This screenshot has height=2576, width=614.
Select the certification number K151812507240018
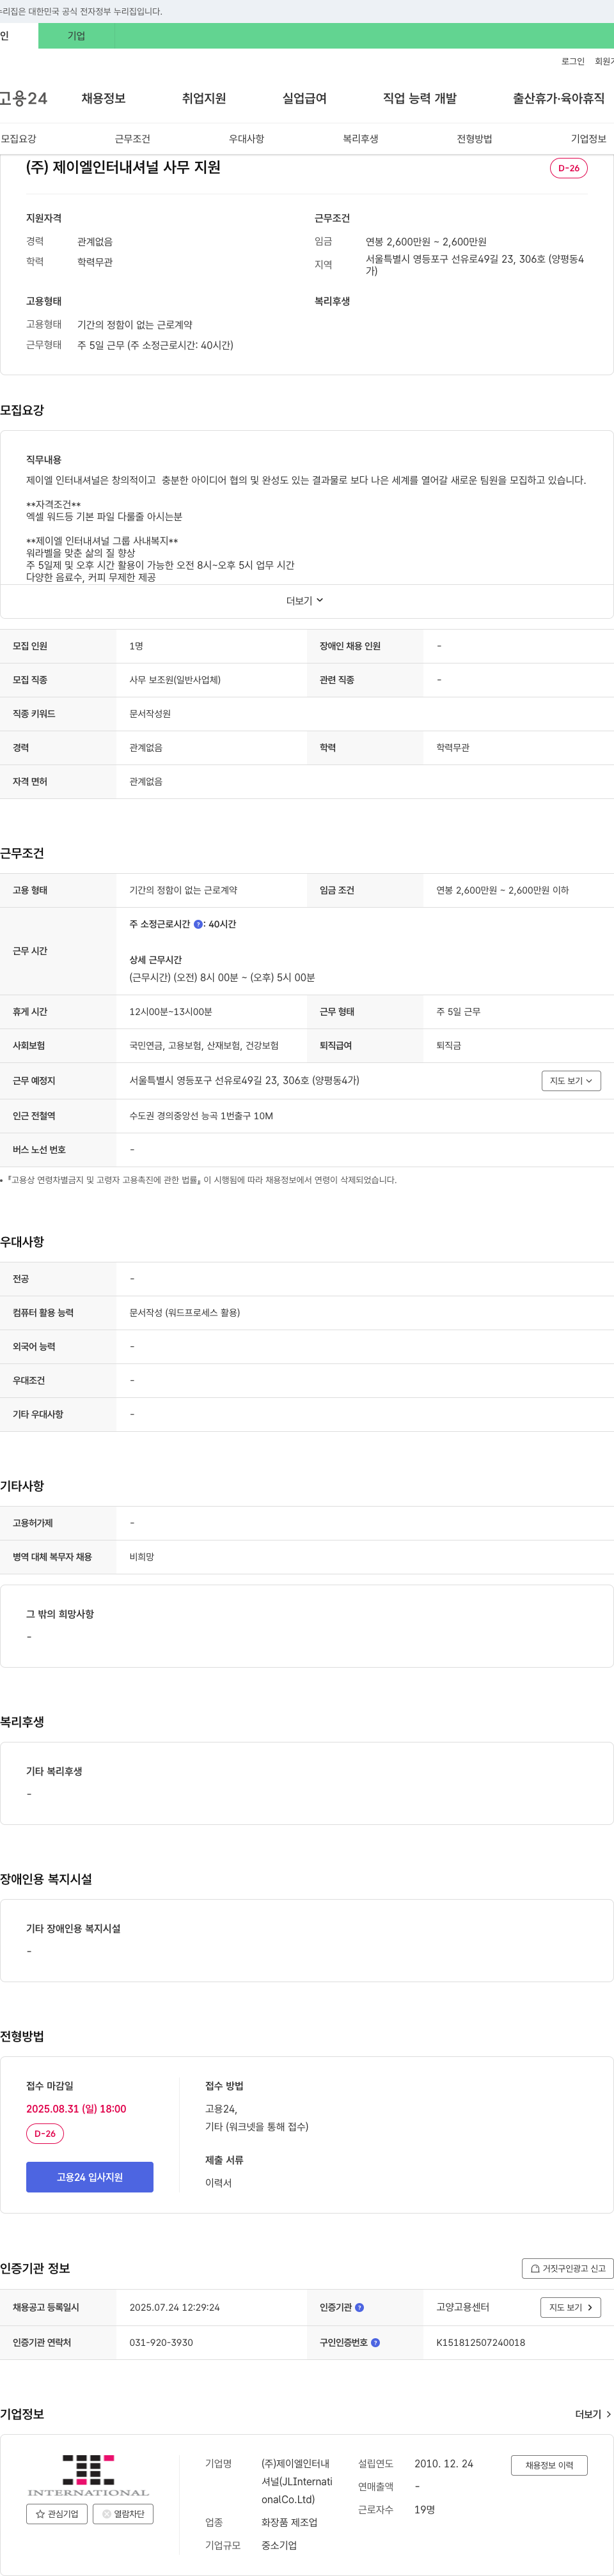coord(480,2342)
